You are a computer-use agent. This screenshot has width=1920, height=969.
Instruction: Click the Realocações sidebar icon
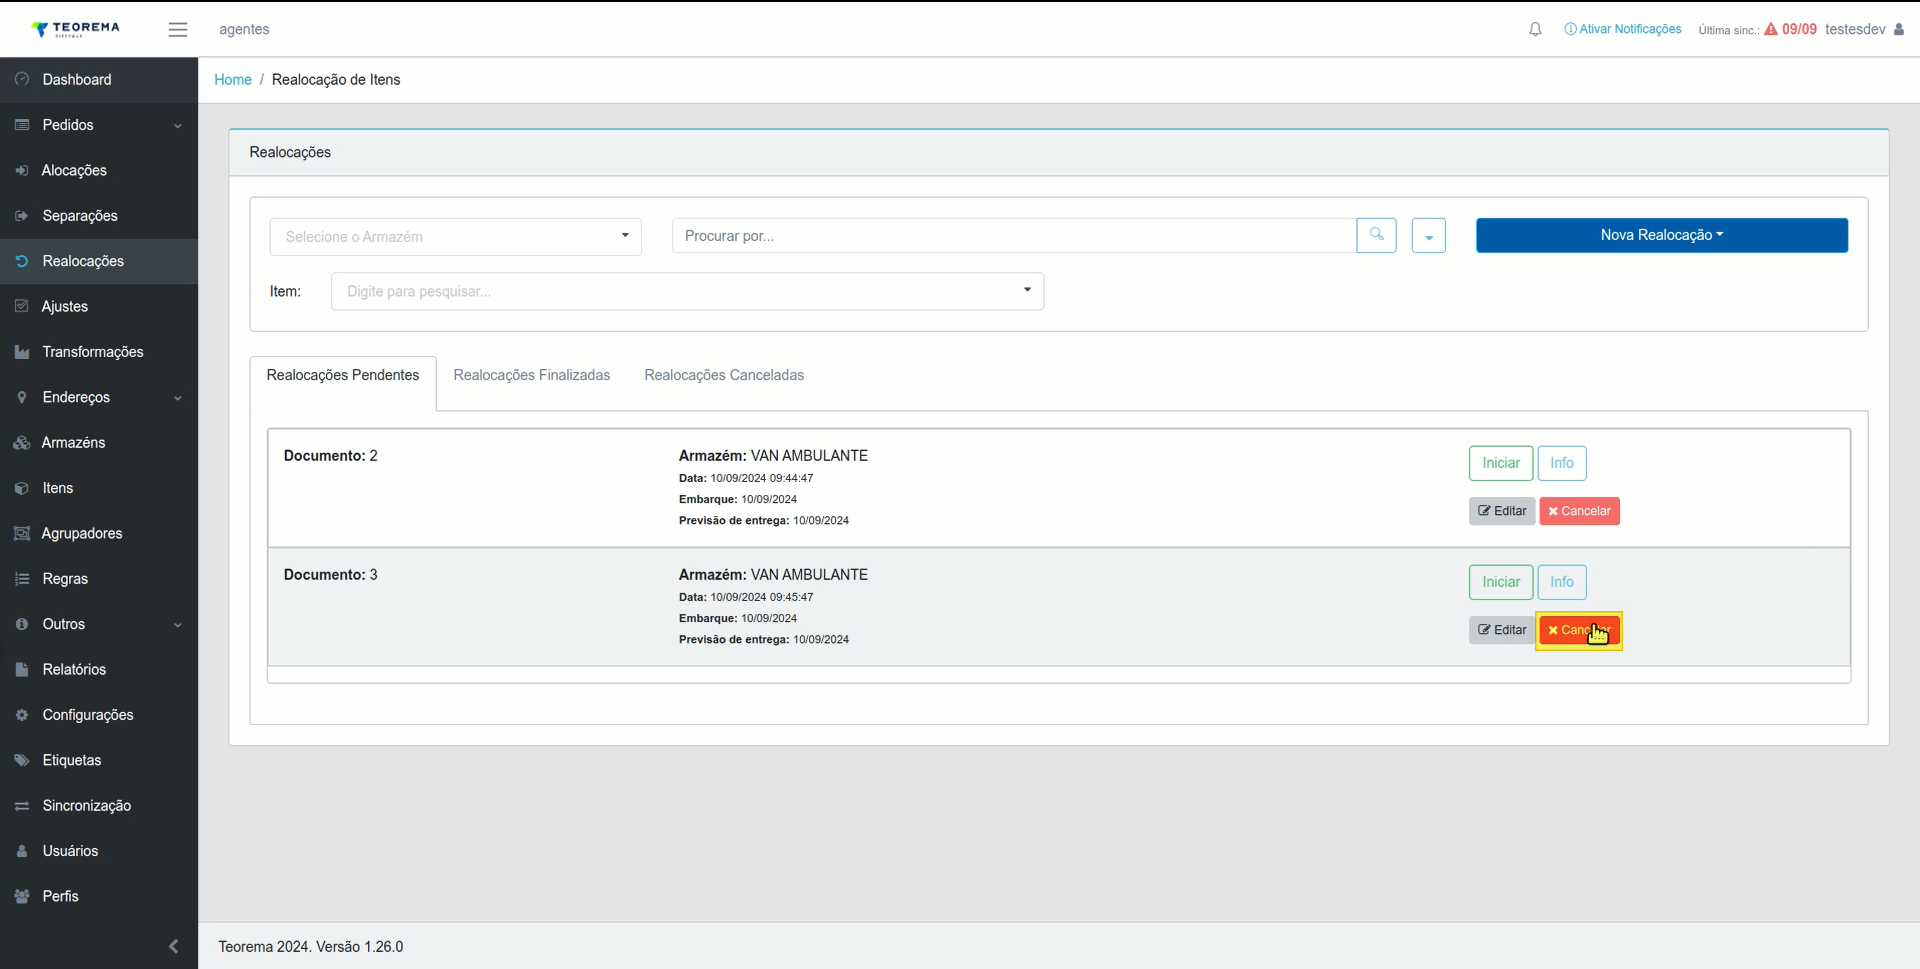(x=22, y=261)
